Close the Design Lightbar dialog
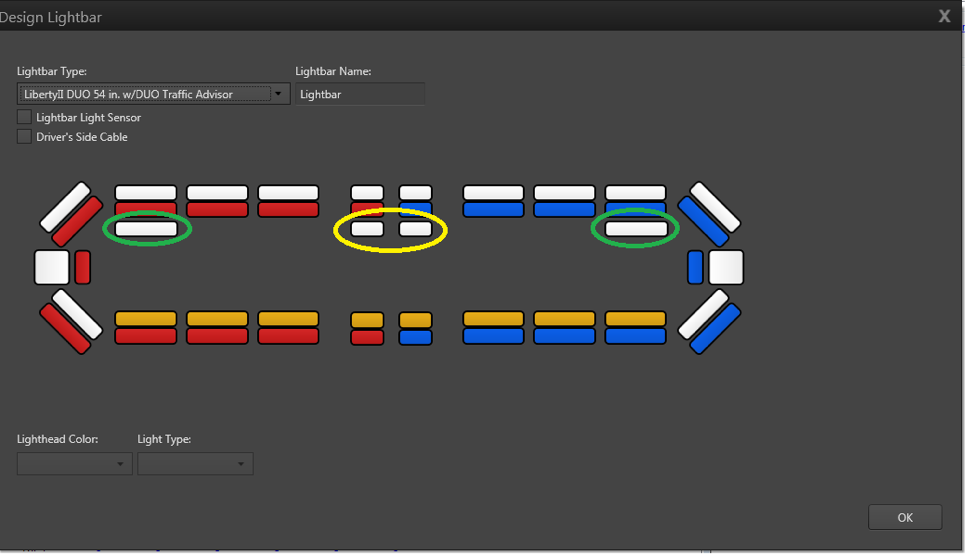Image resolution: width=974 pixels, height=554 pixels. (944, 16)
